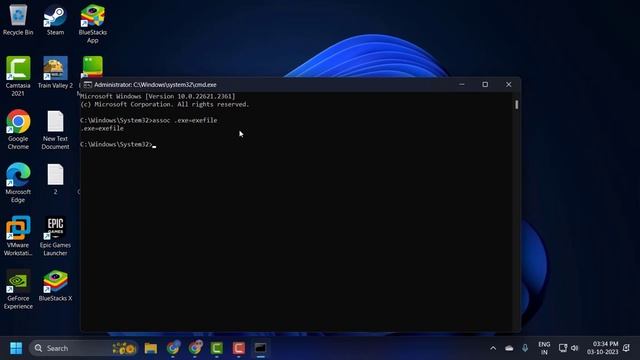Select the Steam desktop shortcut

pos(55,20)
